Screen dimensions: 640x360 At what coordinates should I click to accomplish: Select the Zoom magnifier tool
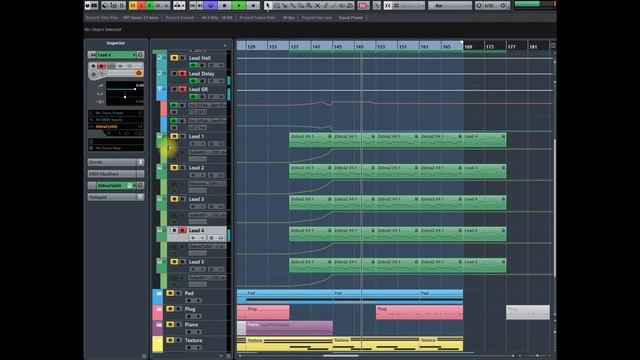[x=309, y=5]
